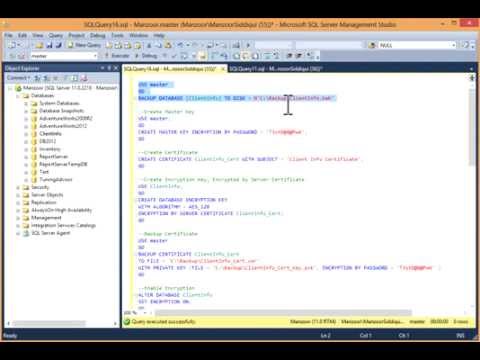Click the Cut icon

click(x=149, y=45)
